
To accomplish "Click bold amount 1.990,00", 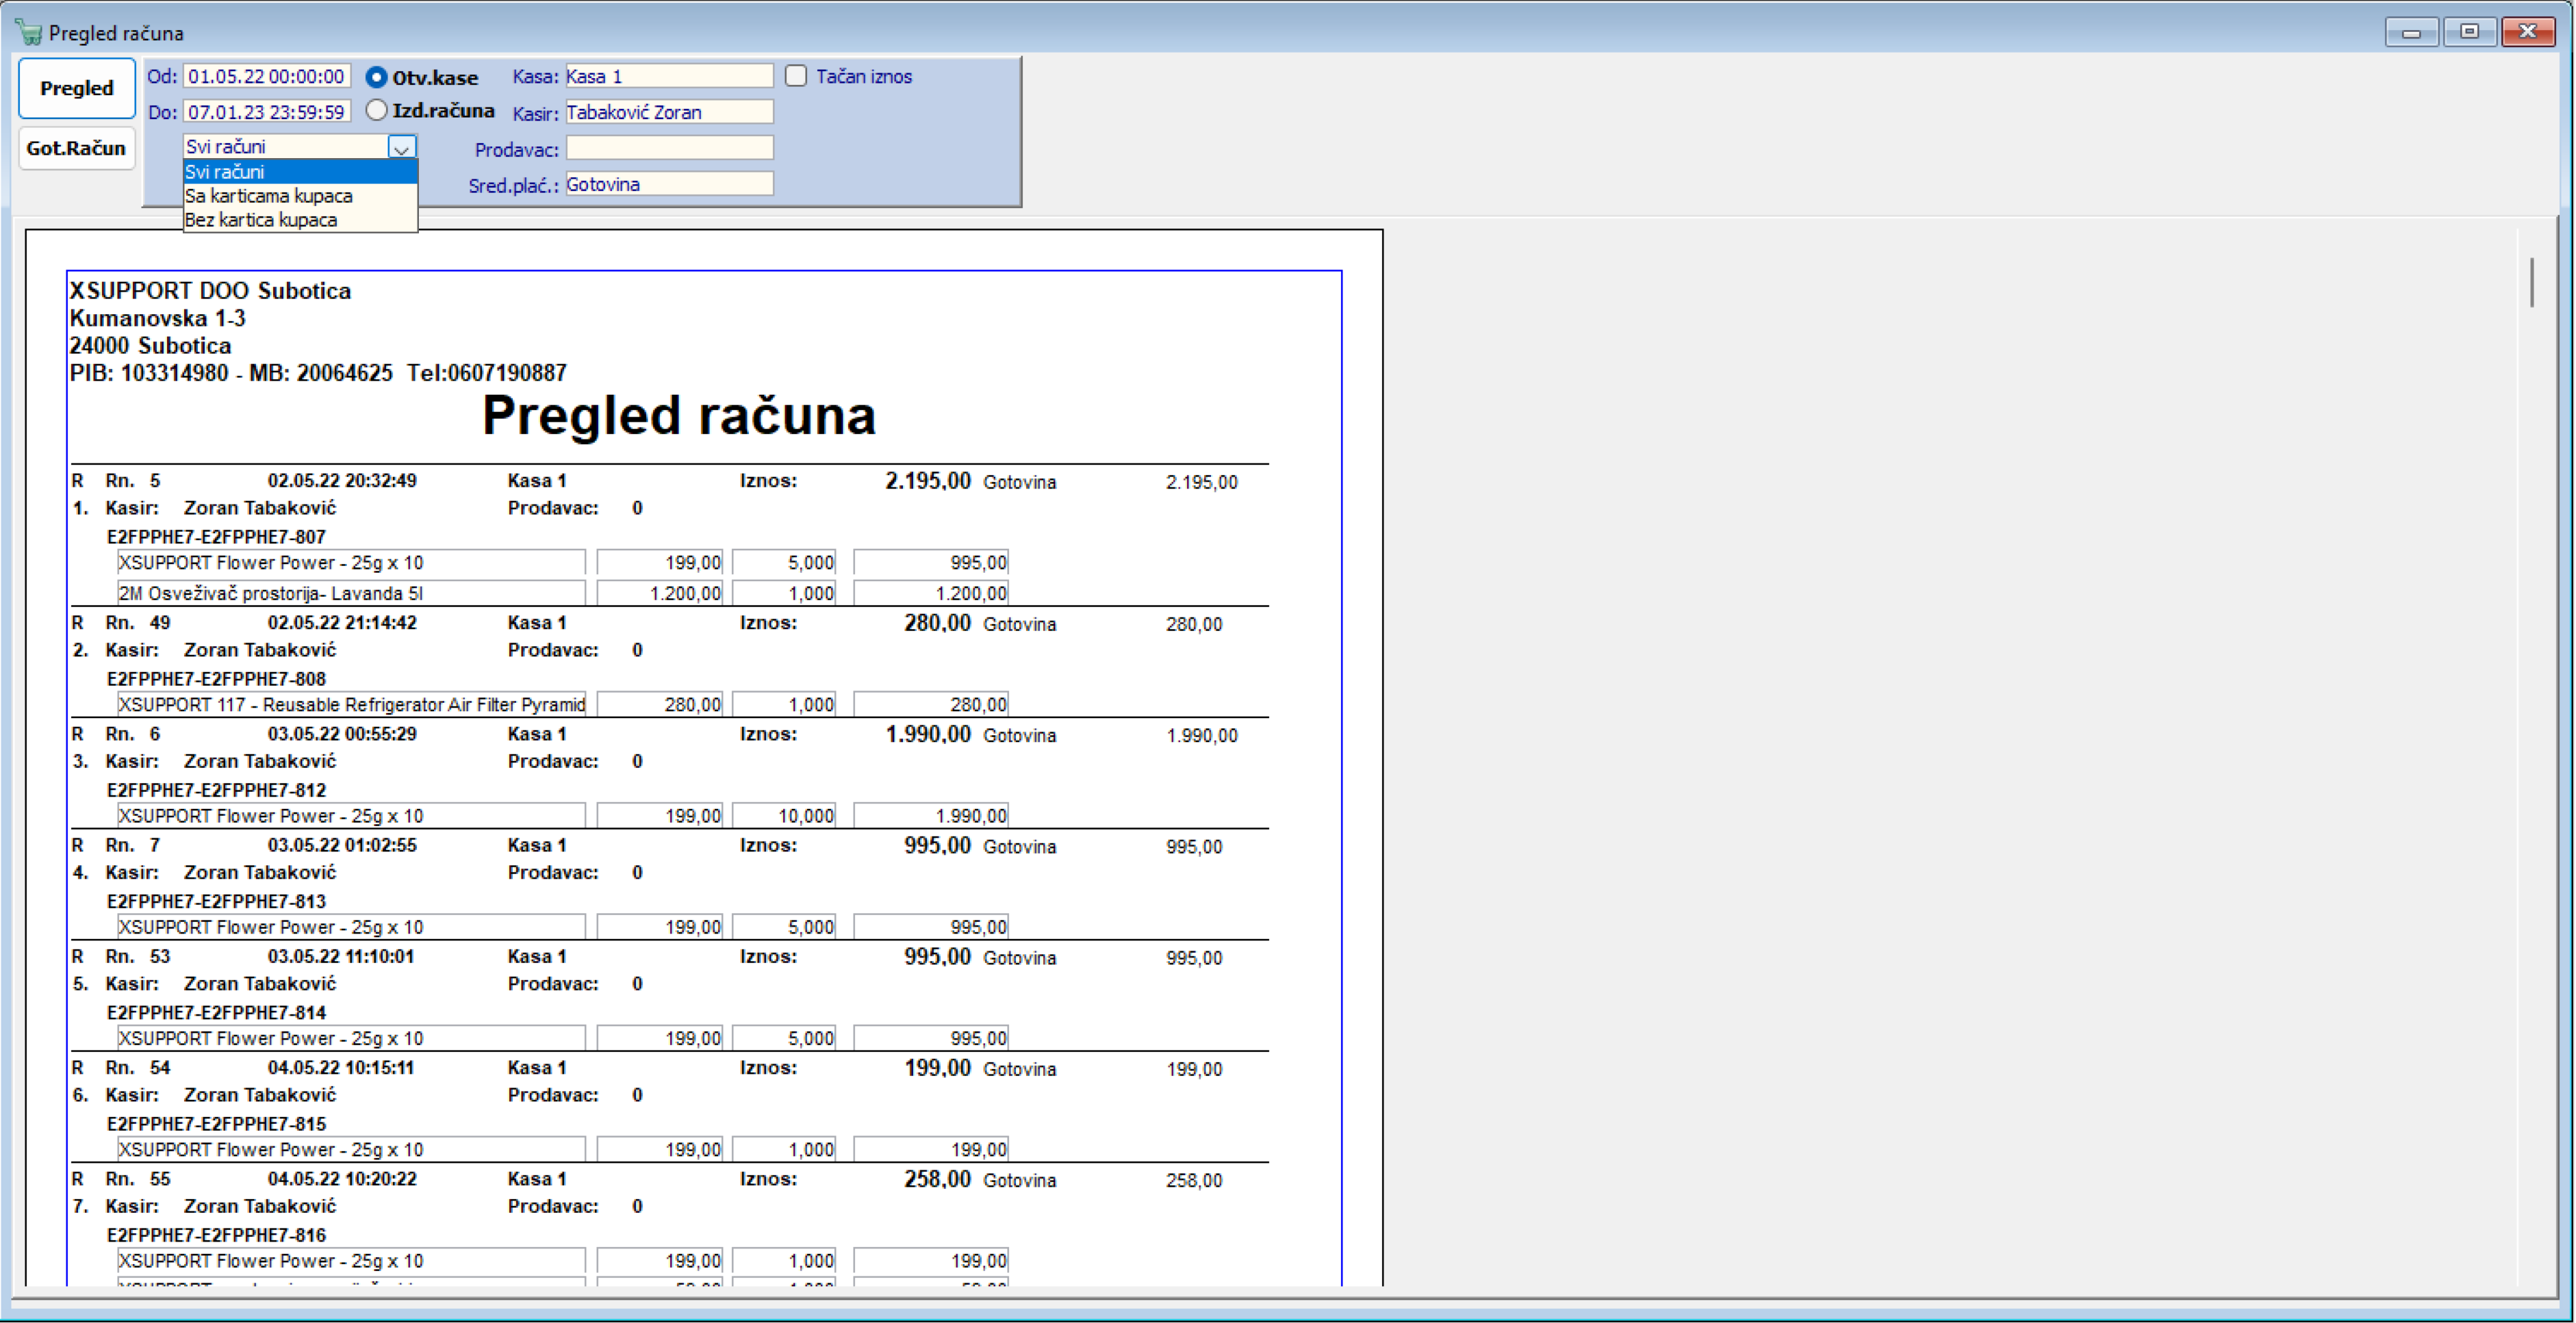I will point(928,734).
